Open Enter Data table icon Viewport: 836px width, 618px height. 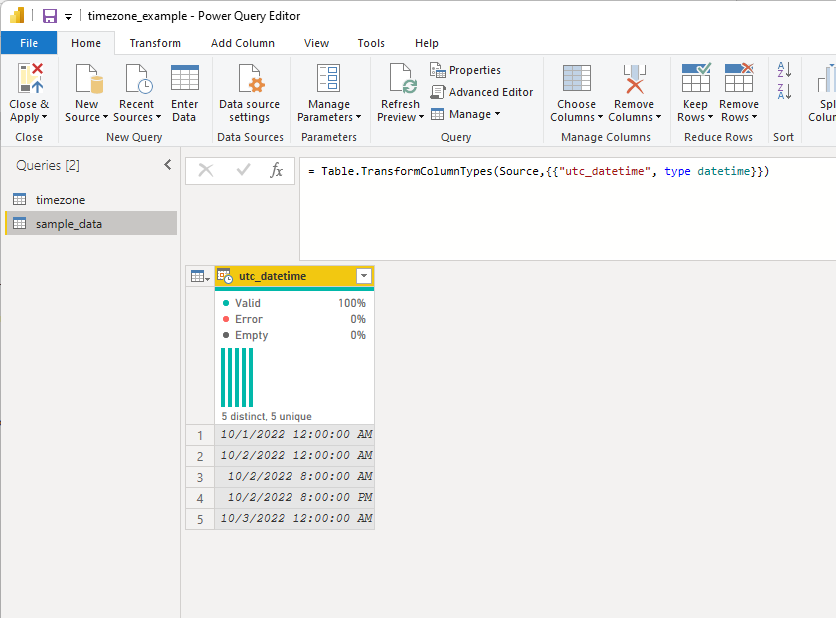(184, 78)
